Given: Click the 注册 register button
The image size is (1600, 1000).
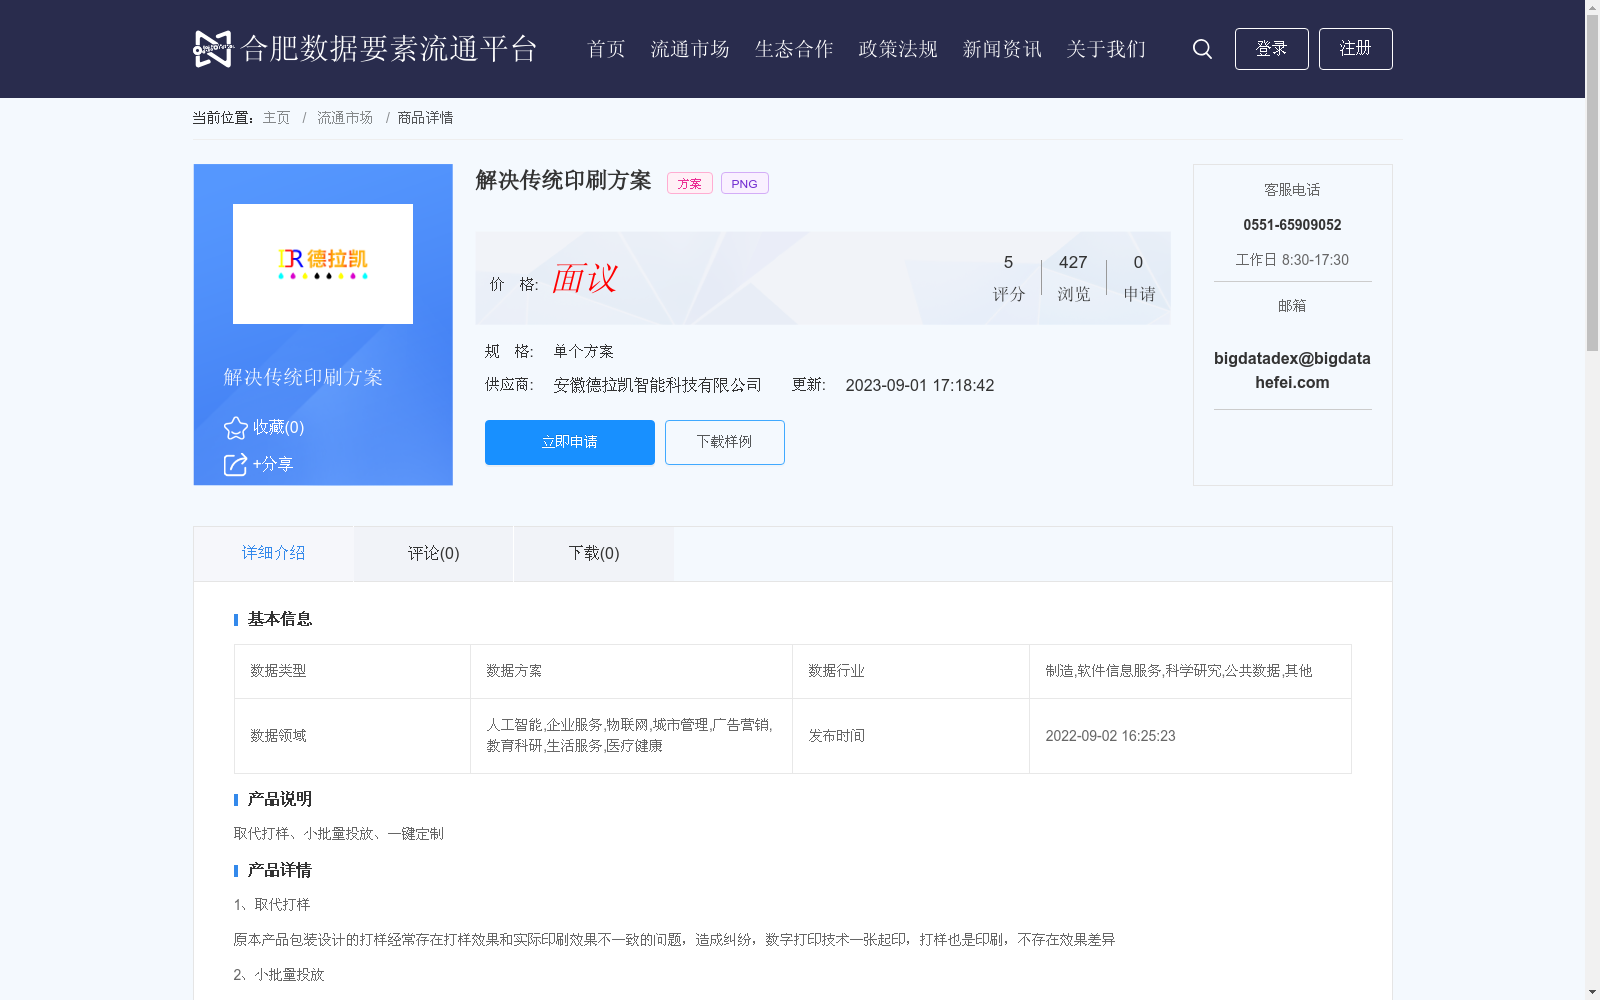Looking at the screenshot, I should point(1355,49).
